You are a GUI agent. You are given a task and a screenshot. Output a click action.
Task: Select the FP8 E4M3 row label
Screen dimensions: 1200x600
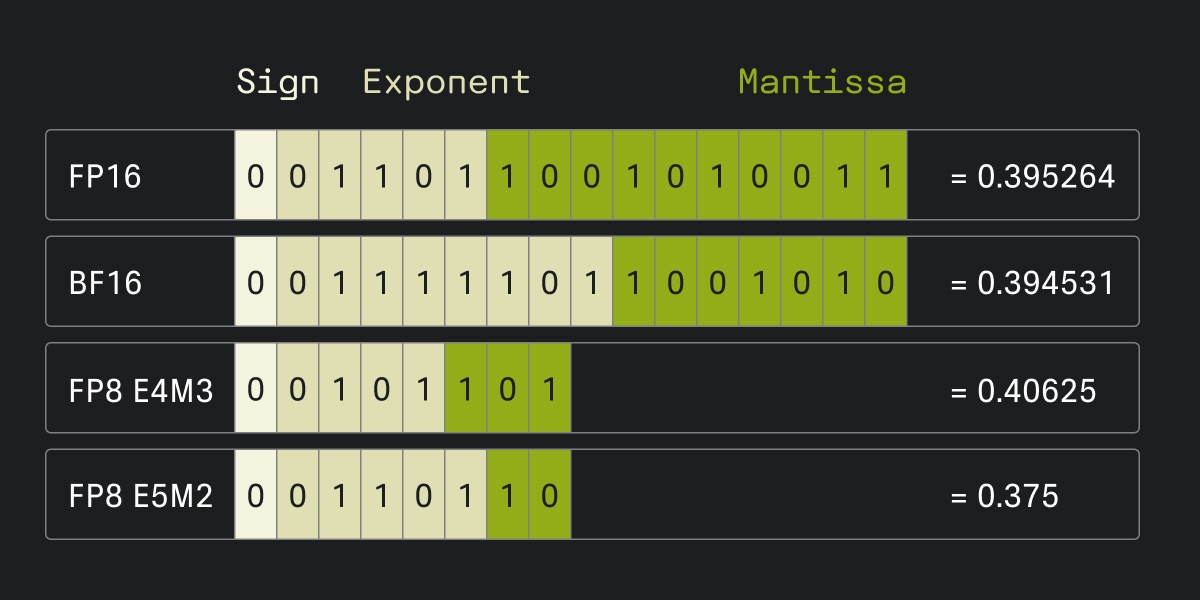point(141,389)
